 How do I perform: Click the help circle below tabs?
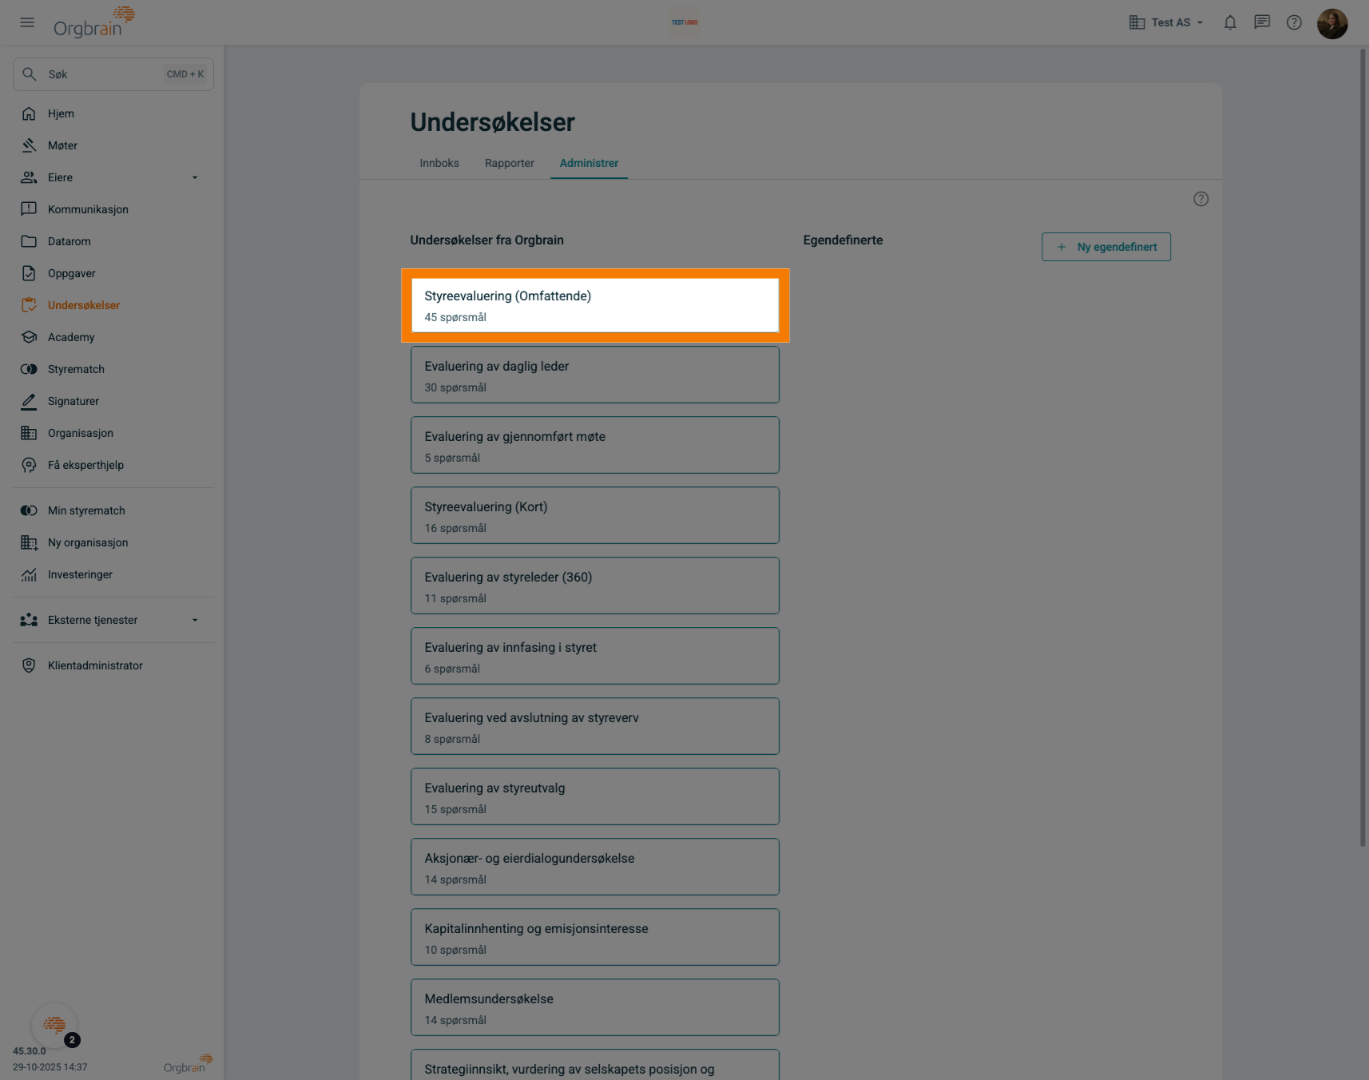(1201, 199)
